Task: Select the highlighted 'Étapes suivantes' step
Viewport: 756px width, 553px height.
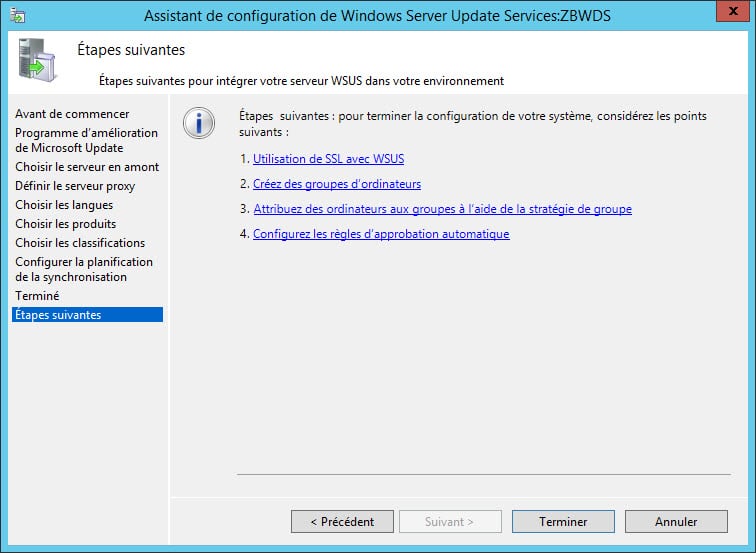Action: point(87,315)
